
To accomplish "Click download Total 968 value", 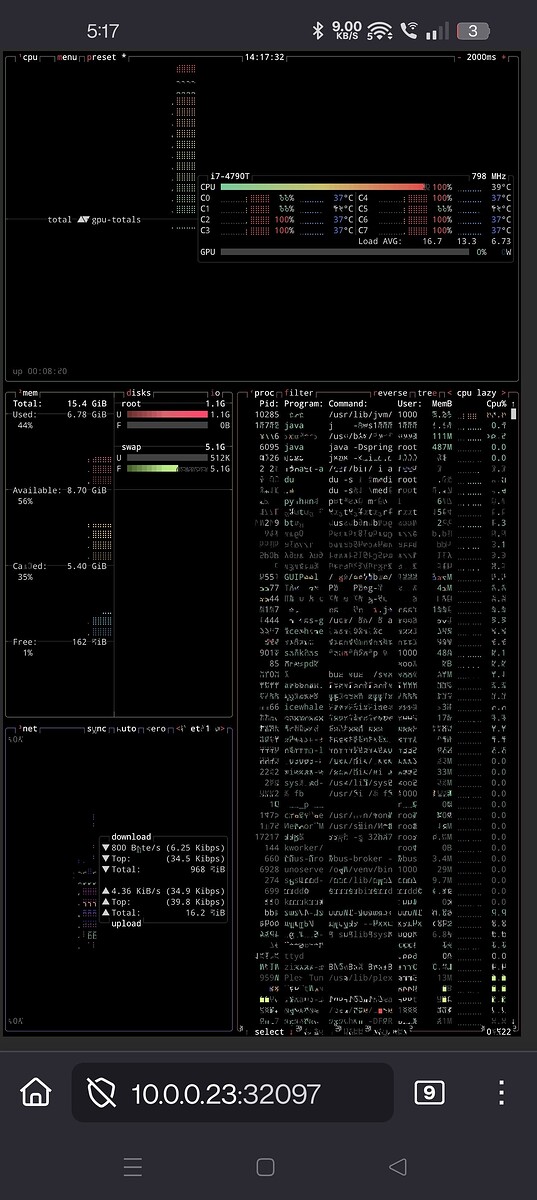I will tap(207, 869).
